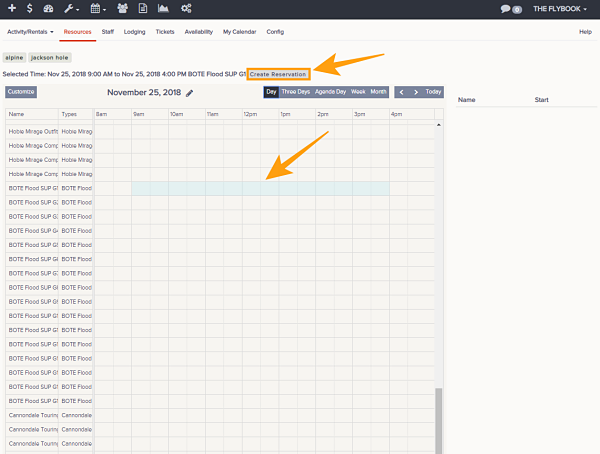
Task: Open the Config tab
Action: (x=275, y=32)
